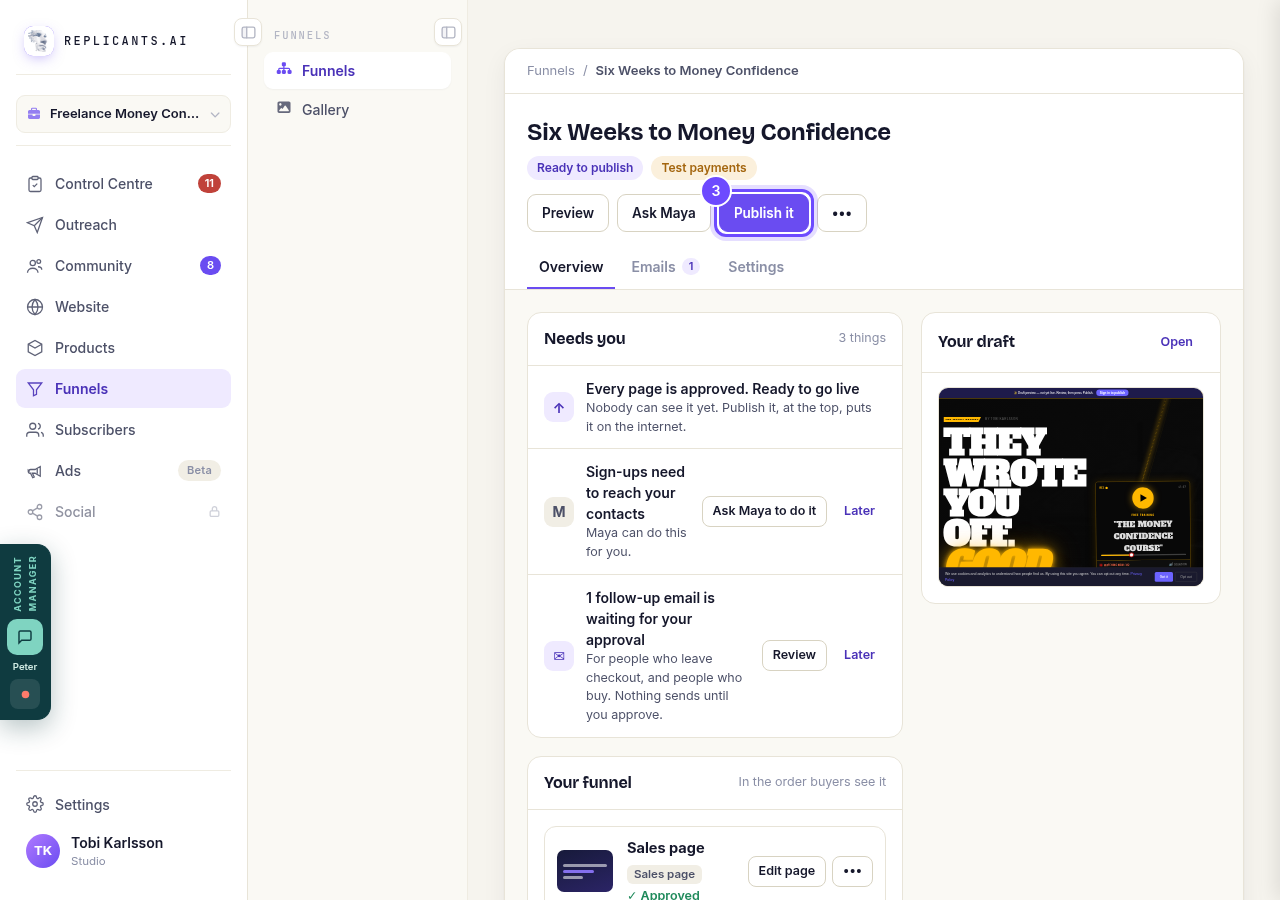1280x900 pixels.
Task: Click the upward arrow publish icon
Action: pyautogui.click(x=559, y=407)
